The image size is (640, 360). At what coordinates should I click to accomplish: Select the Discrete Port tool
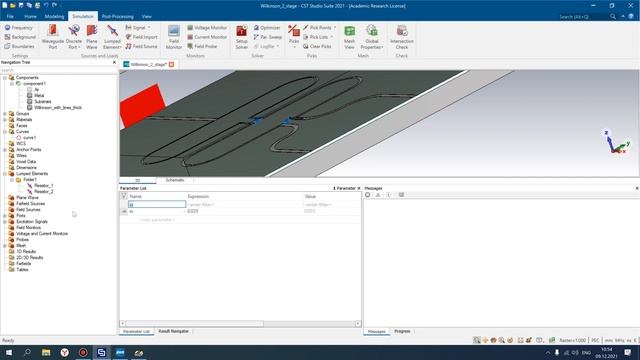(x=73, y=37)
